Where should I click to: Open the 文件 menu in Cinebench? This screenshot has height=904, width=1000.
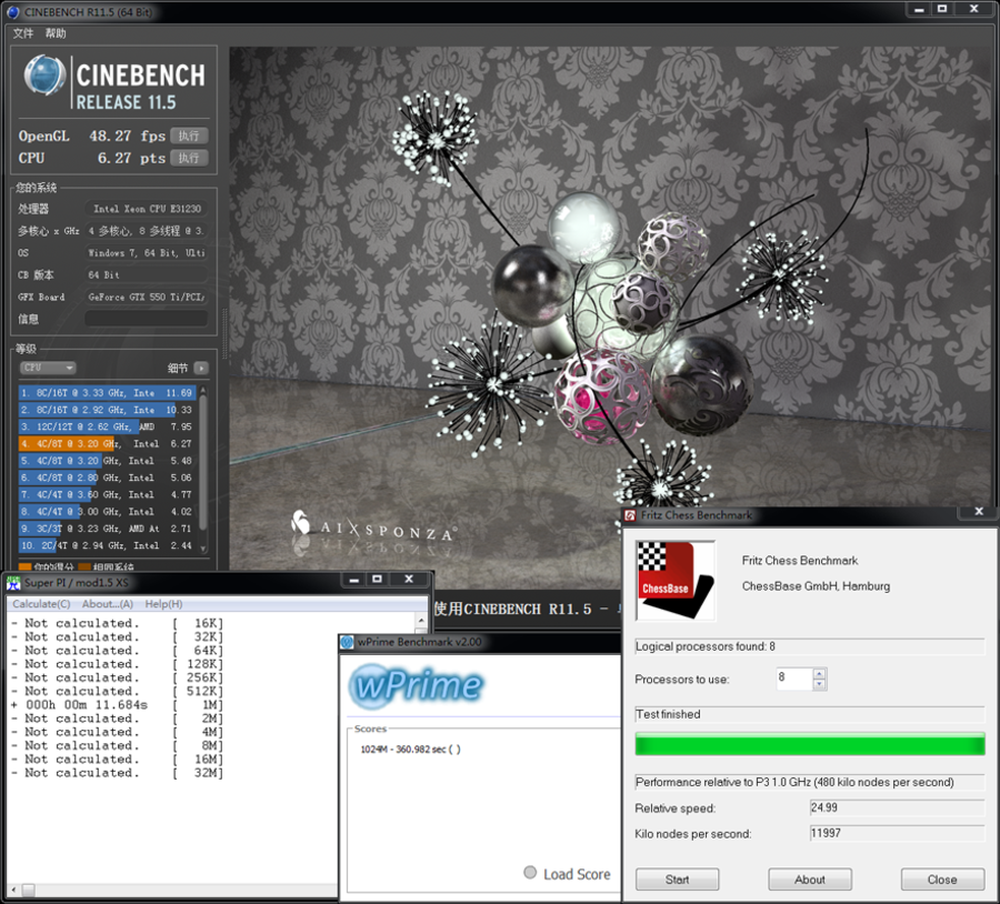pos(23,33)
